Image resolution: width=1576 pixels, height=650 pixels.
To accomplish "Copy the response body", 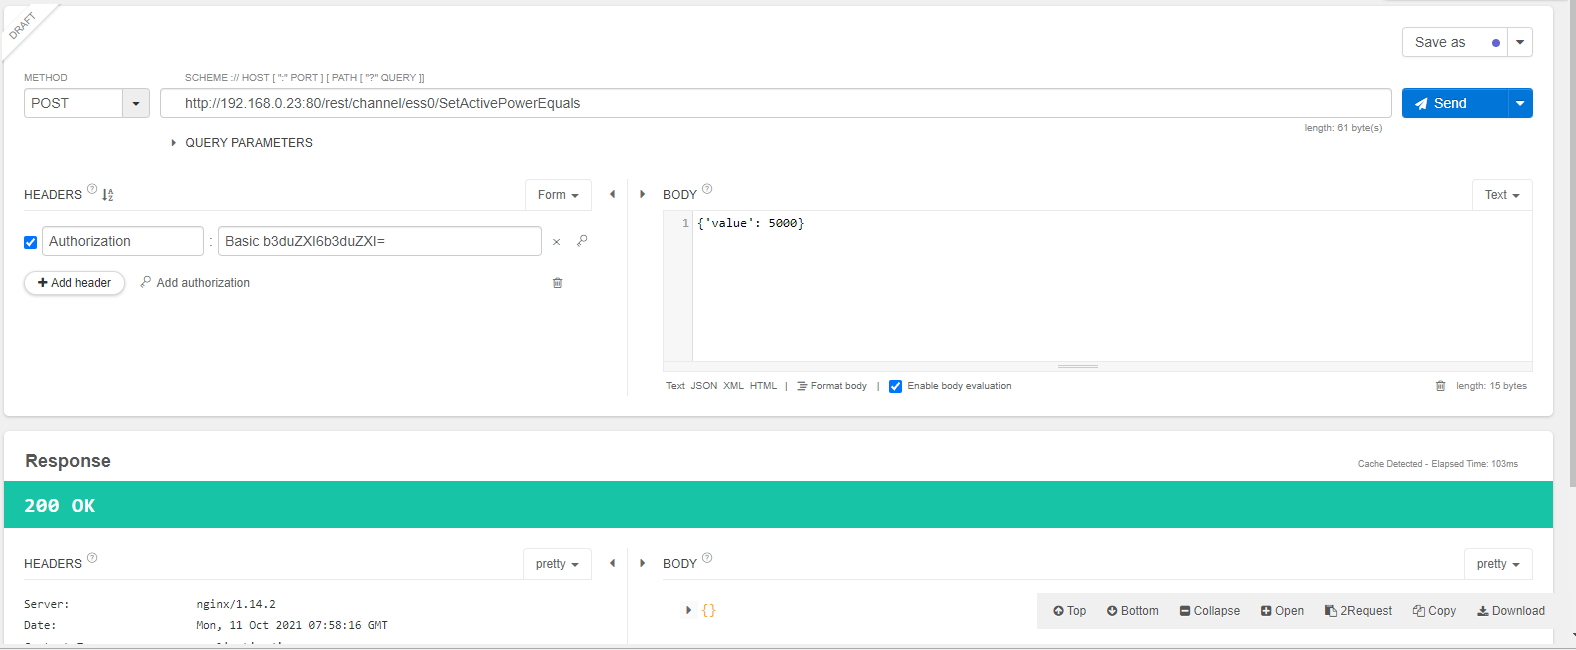I will [x=1434, y=611].
